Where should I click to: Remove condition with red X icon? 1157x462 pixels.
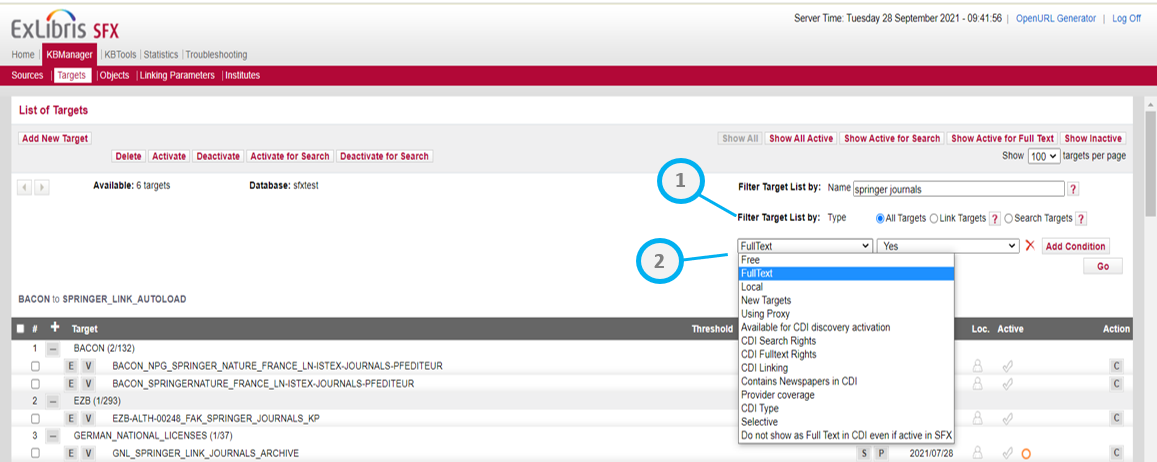(1030, 246)
